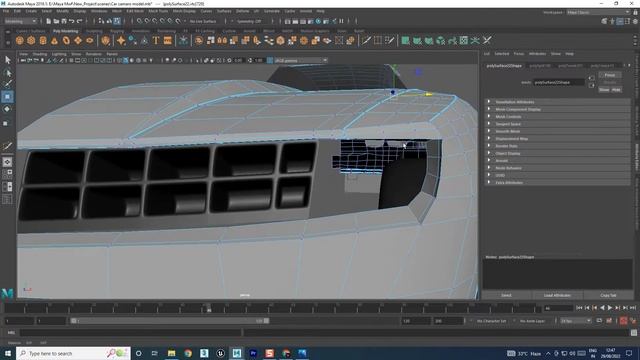640x360 pixels.
Task: Expand the Smooth Mesh section
Action: 558,131
